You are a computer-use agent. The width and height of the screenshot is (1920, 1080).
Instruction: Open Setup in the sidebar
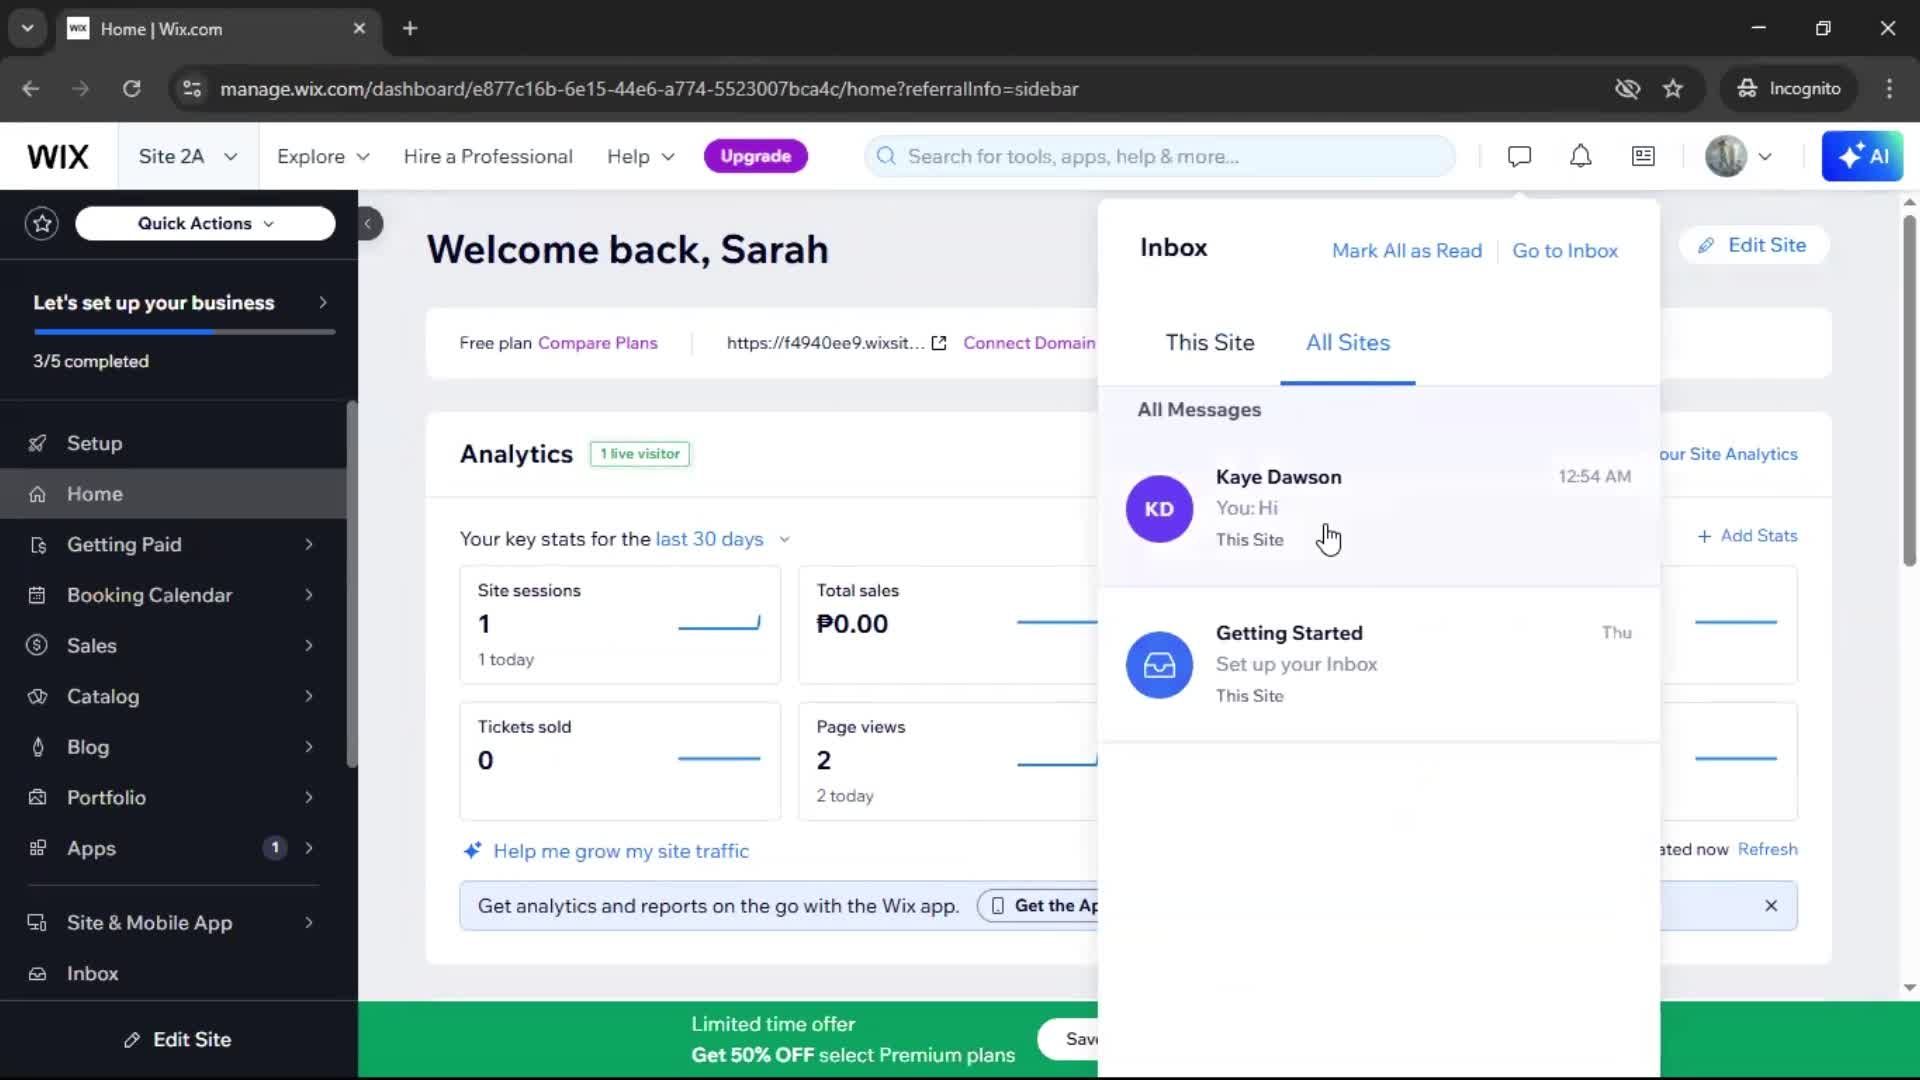coord(174,443)
